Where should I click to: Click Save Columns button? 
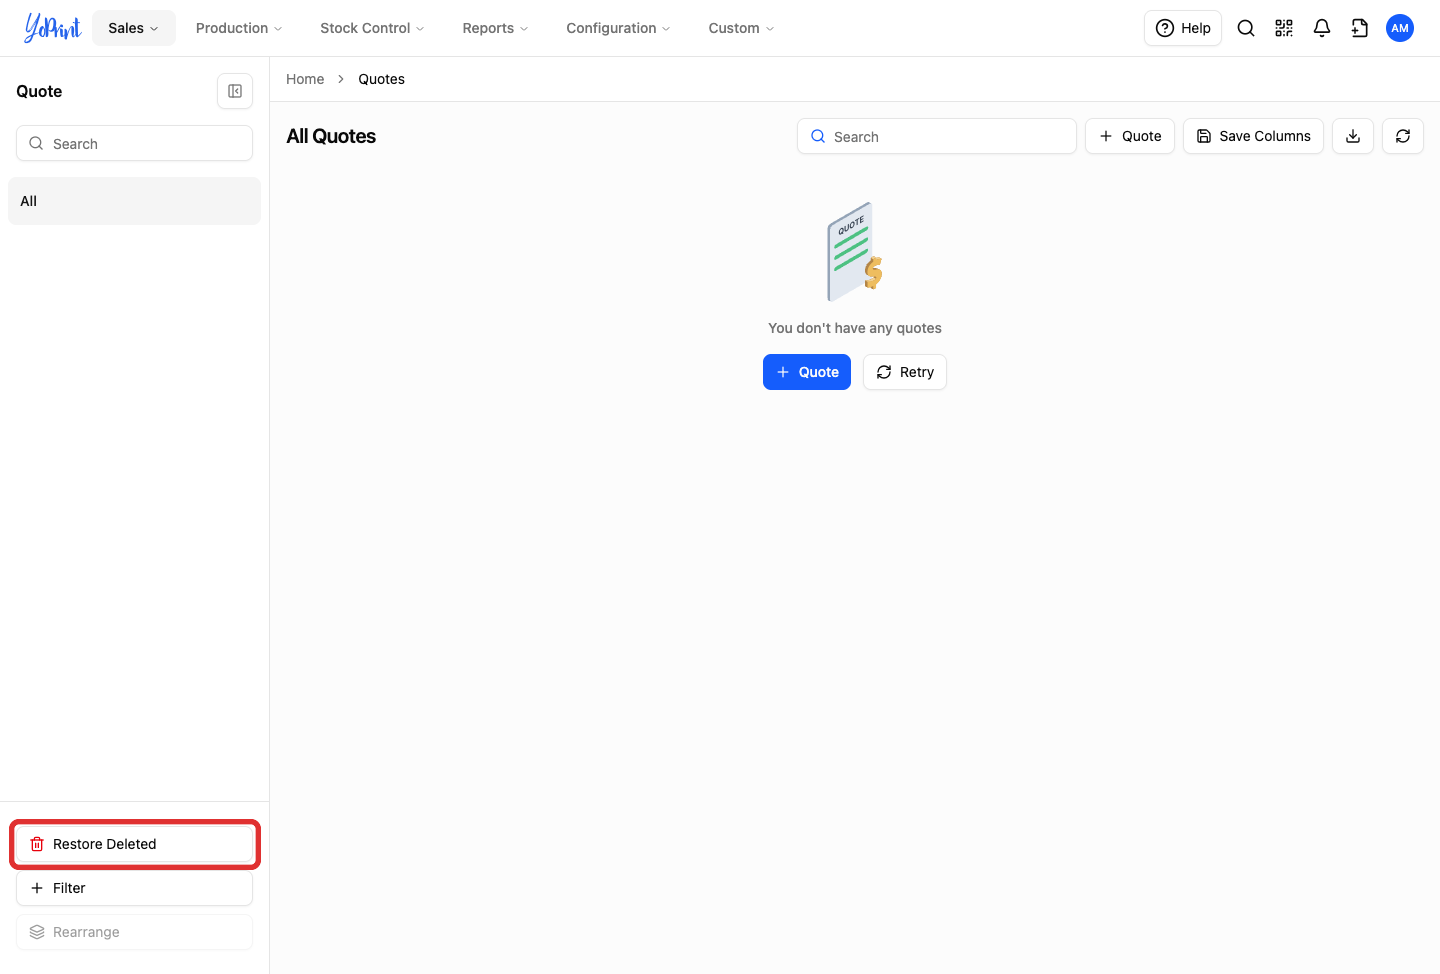click(x=1254, y=136)
